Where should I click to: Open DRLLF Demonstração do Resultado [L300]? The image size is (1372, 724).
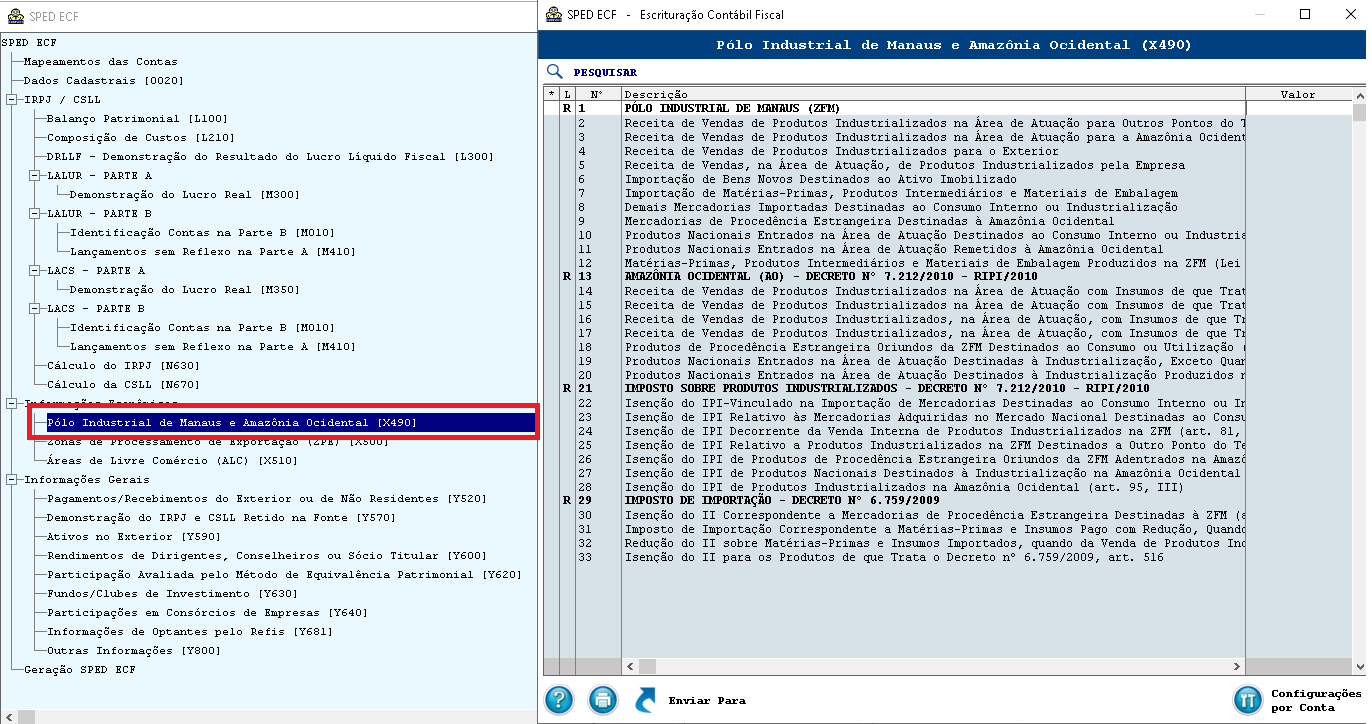270,156
